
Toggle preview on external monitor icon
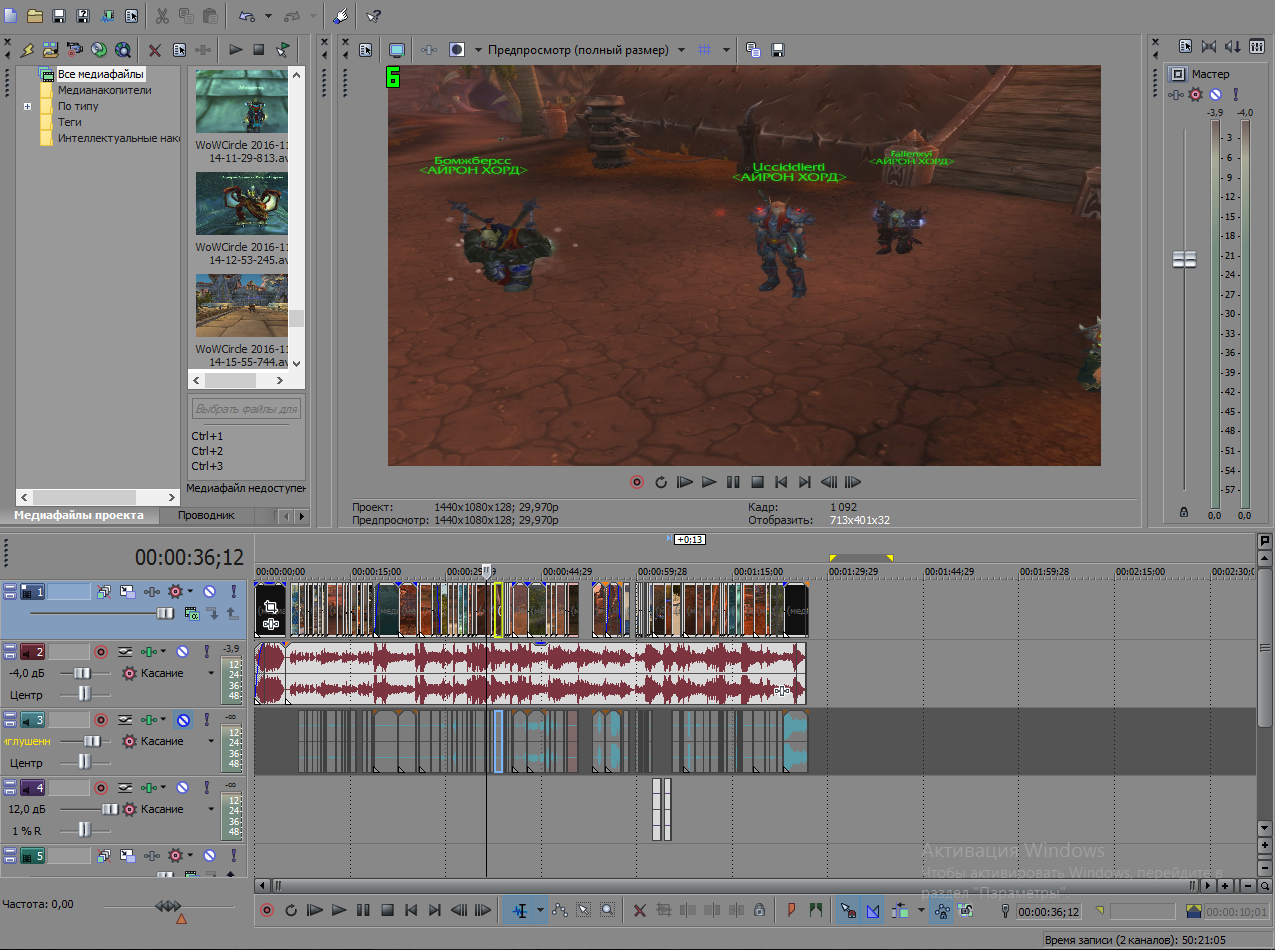(397, 49)
